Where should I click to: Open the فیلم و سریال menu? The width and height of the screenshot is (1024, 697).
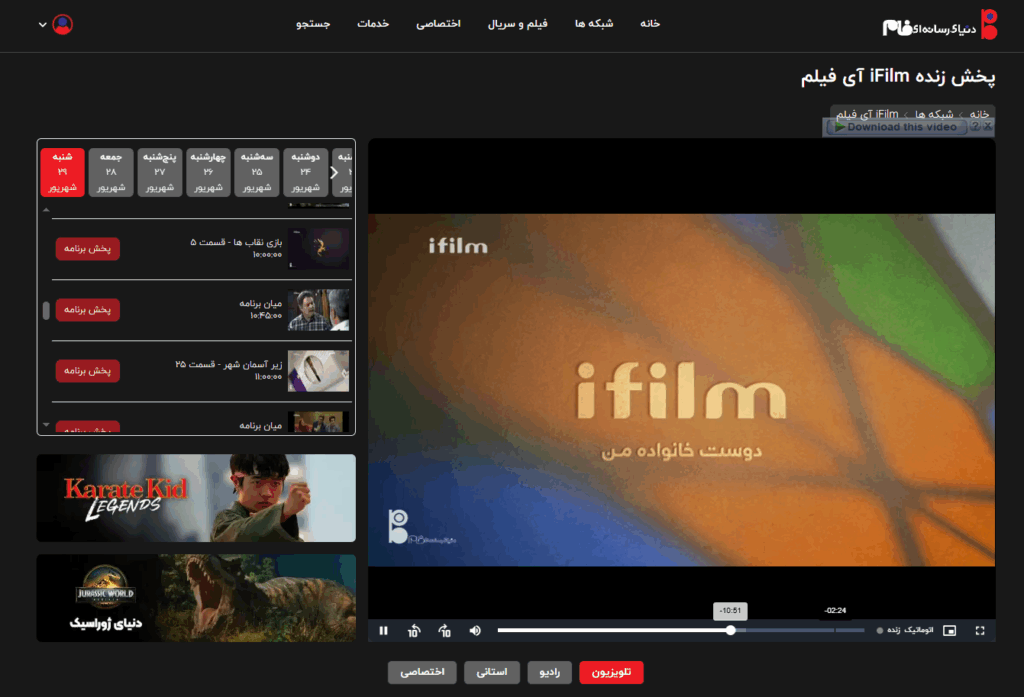(517, 24)
